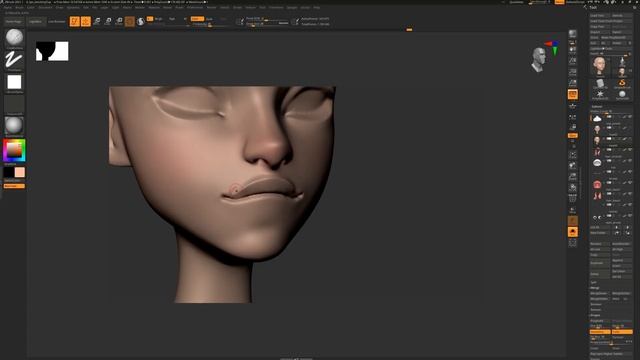Render with the BPR icon
The image size is (640, 360).
click(x=573, y=34)
